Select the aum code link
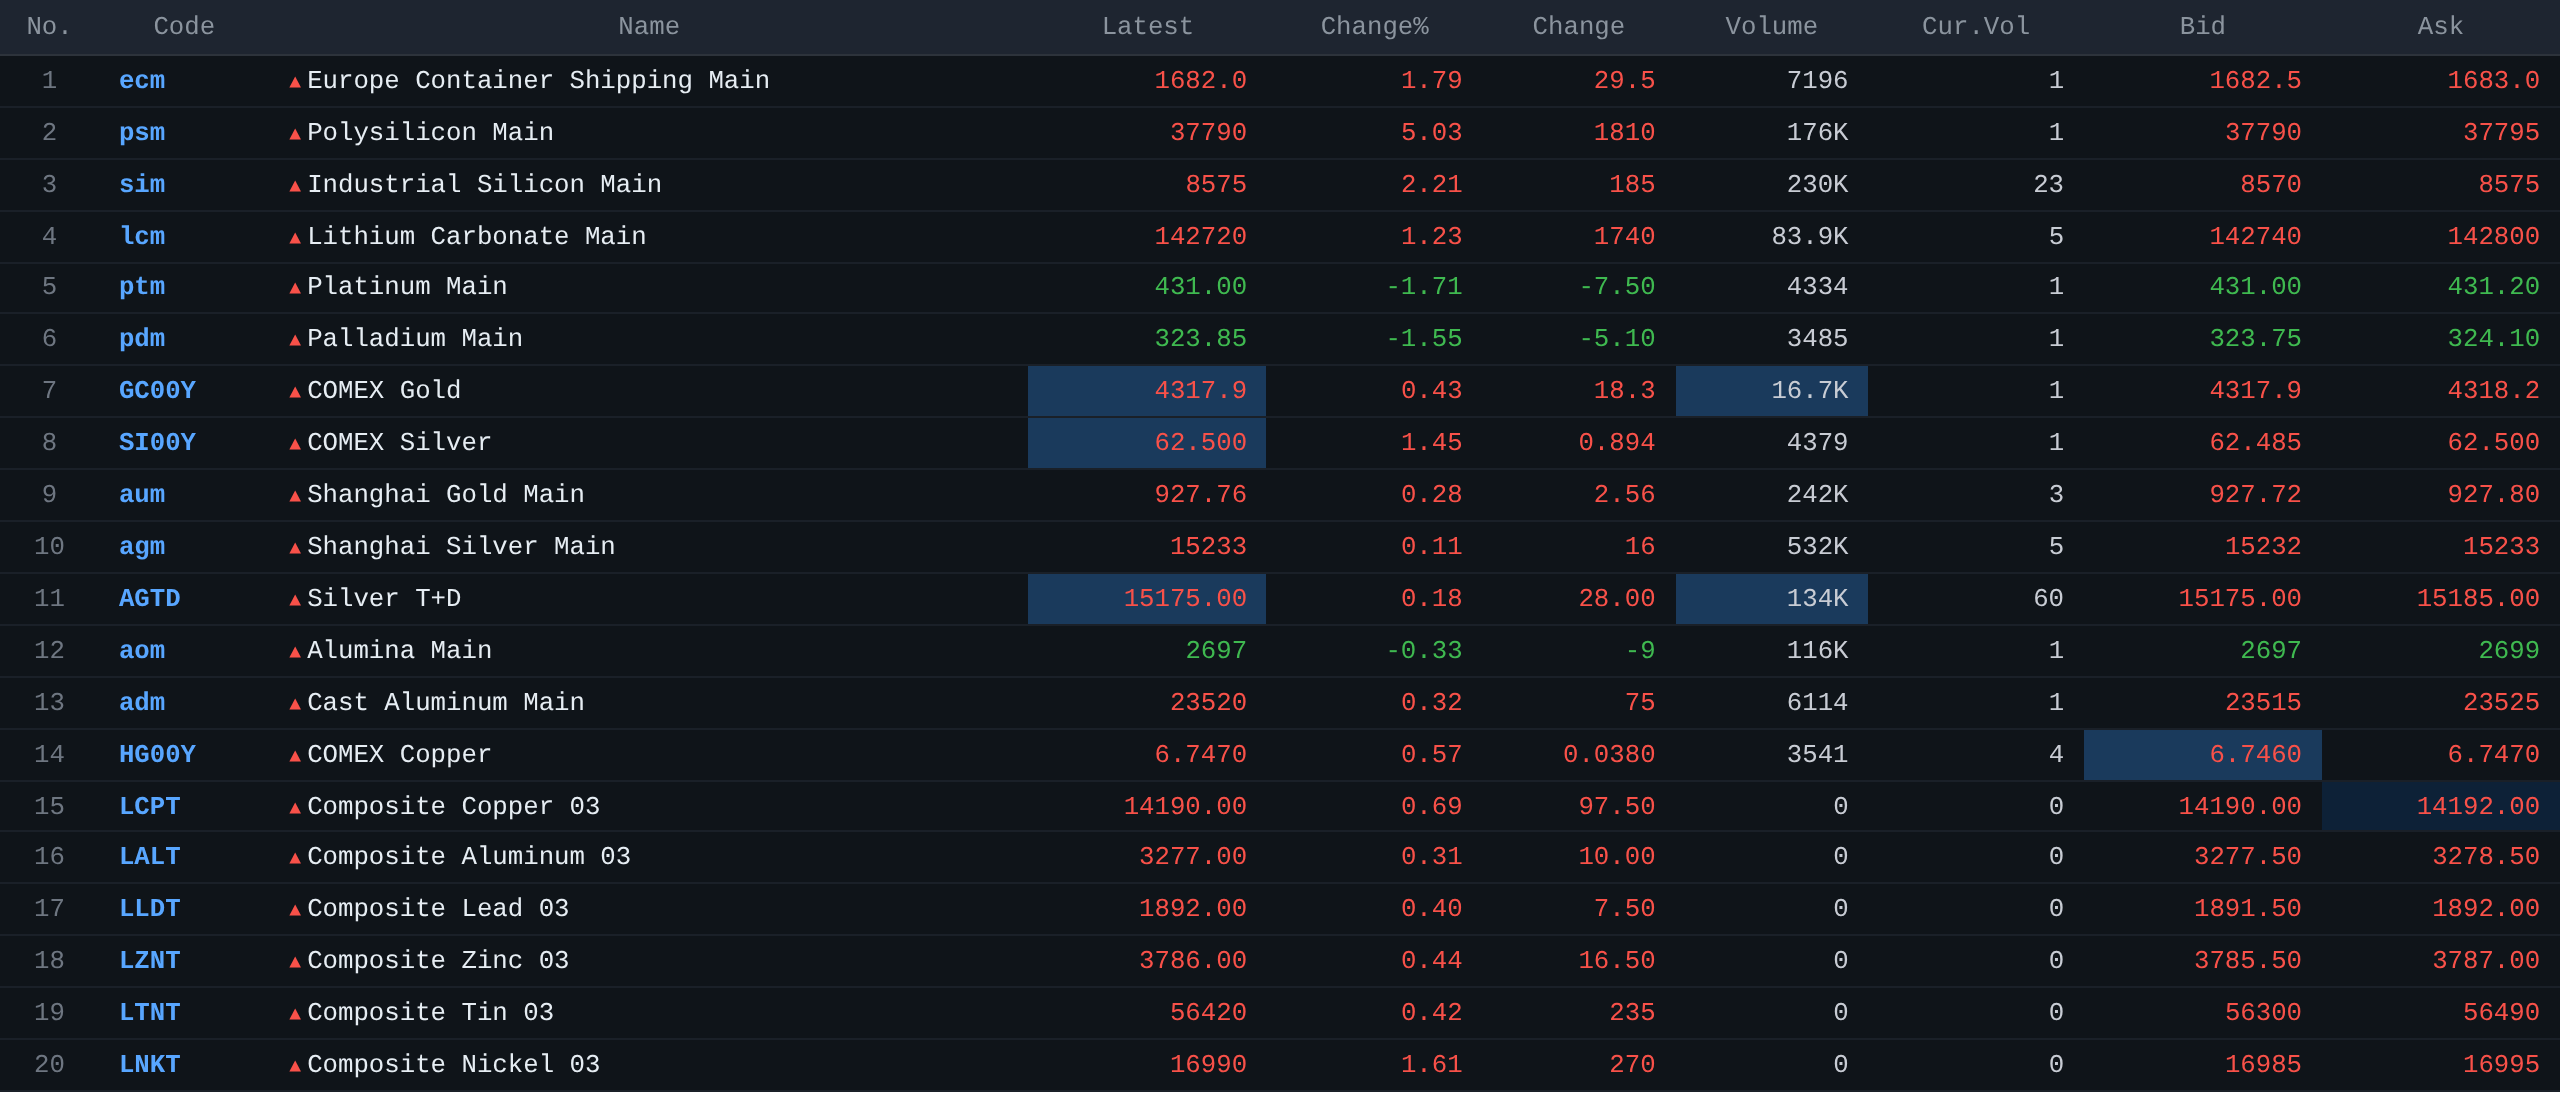 tap(142, 495)
